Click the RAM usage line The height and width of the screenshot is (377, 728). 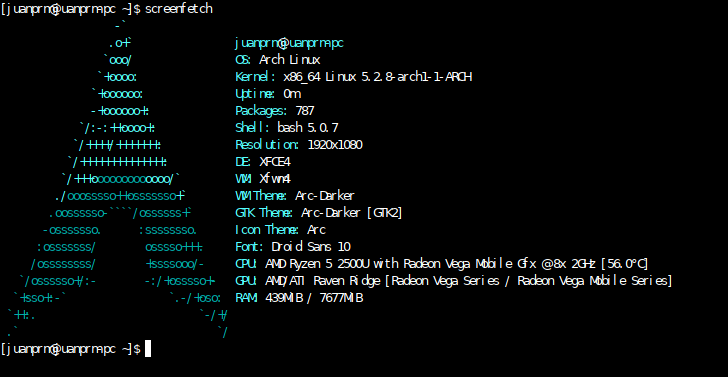[x=299, y=298]
